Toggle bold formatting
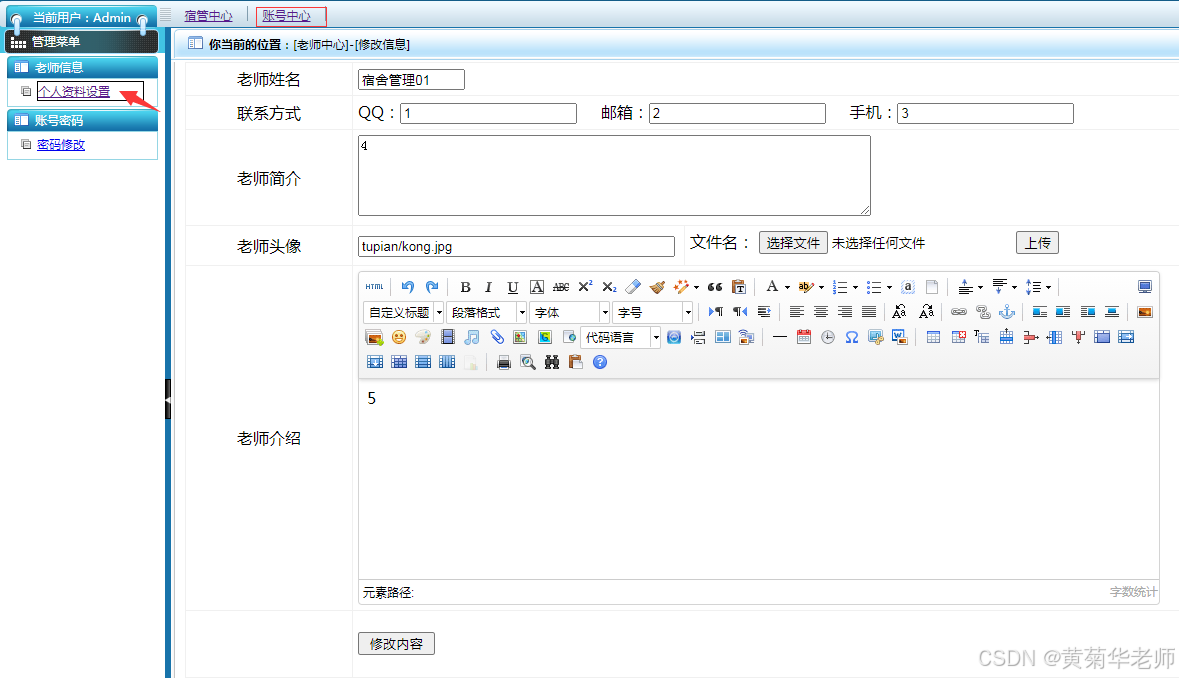Screen dimensions: 1179x678 coord(466,287)
